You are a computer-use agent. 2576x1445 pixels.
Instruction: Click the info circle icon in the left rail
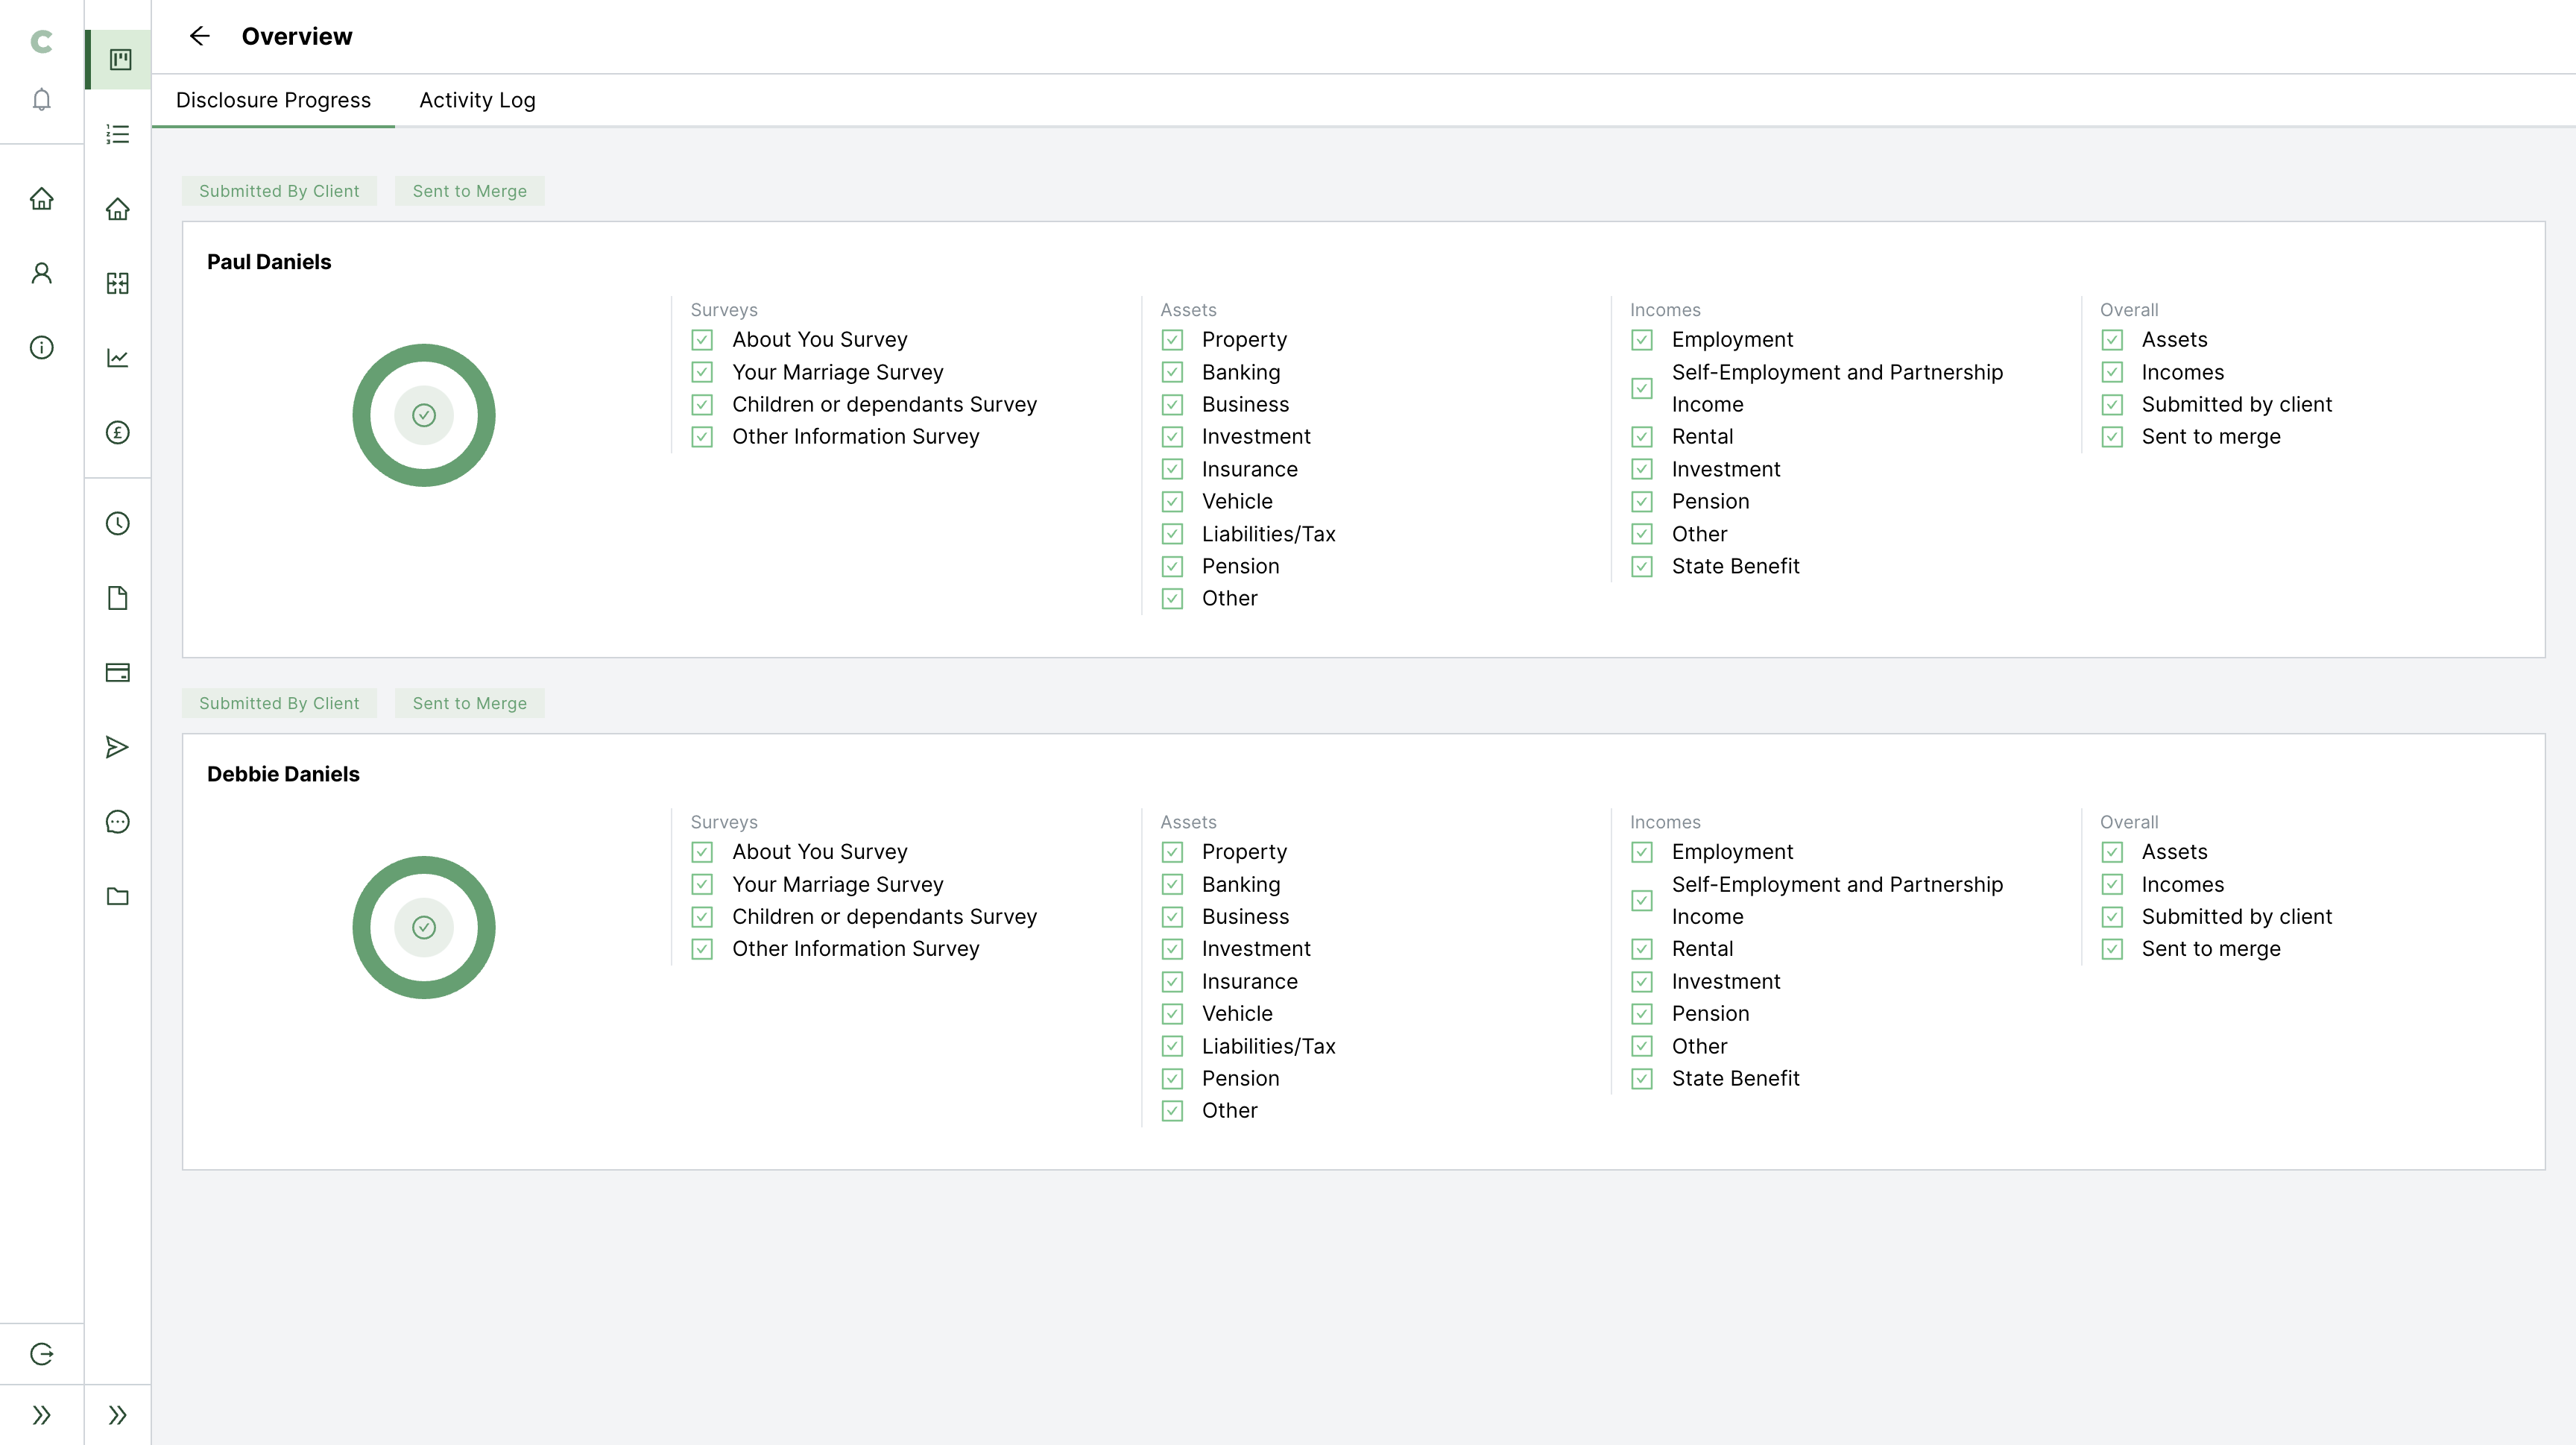[41, 347]
